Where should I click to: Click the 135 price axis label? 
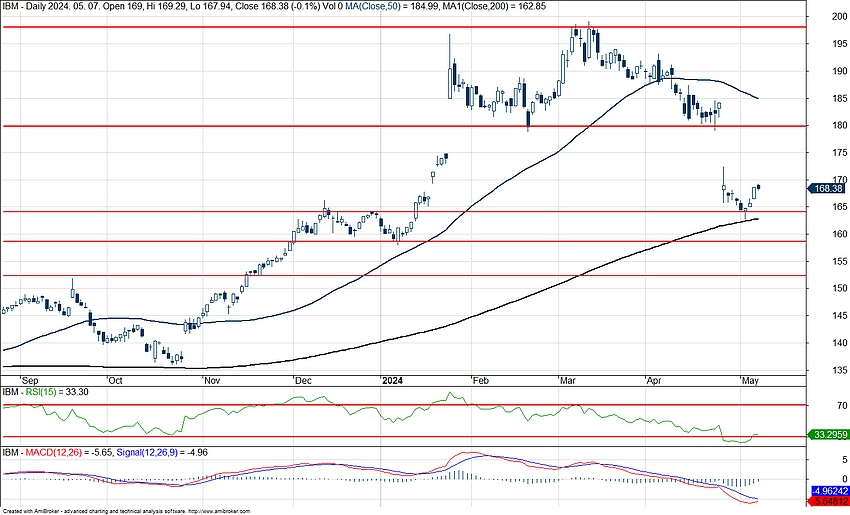click(840, 370)
